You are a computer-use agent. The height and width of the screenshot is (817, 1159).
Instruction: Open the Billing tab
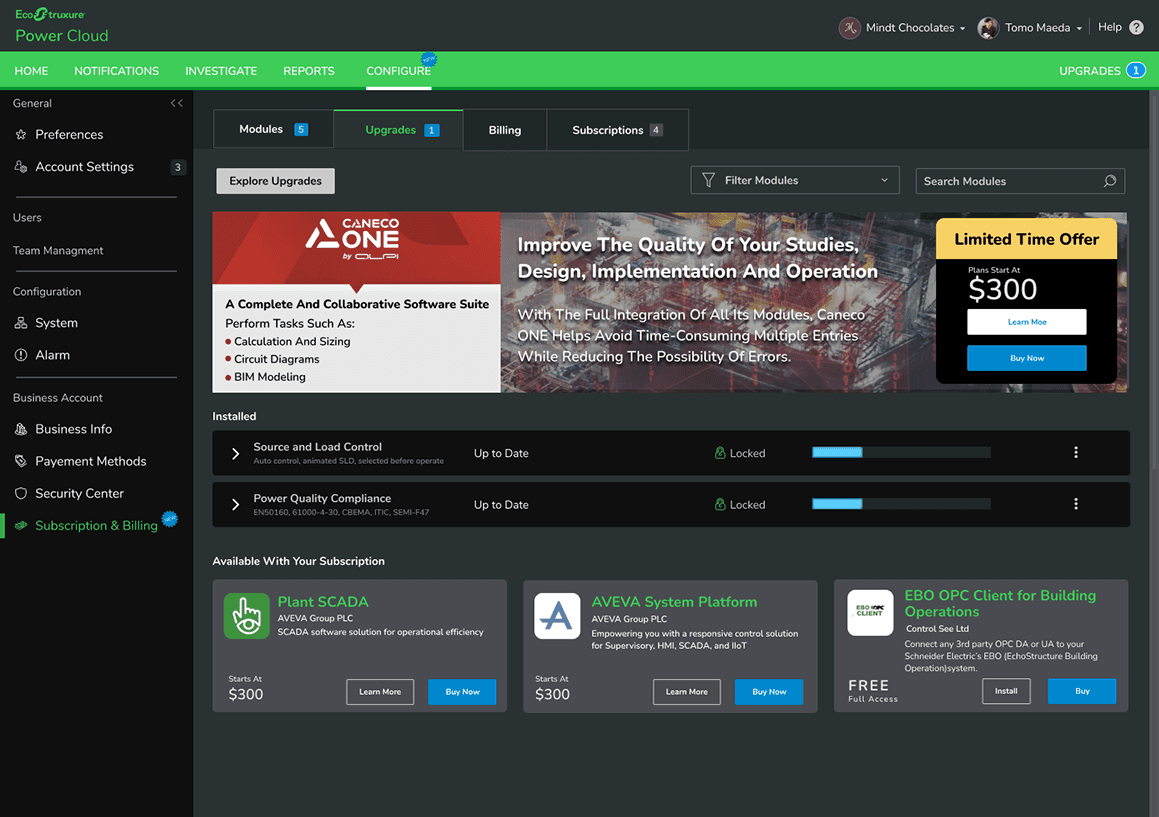pyautogui.click(x=505, y=130)
